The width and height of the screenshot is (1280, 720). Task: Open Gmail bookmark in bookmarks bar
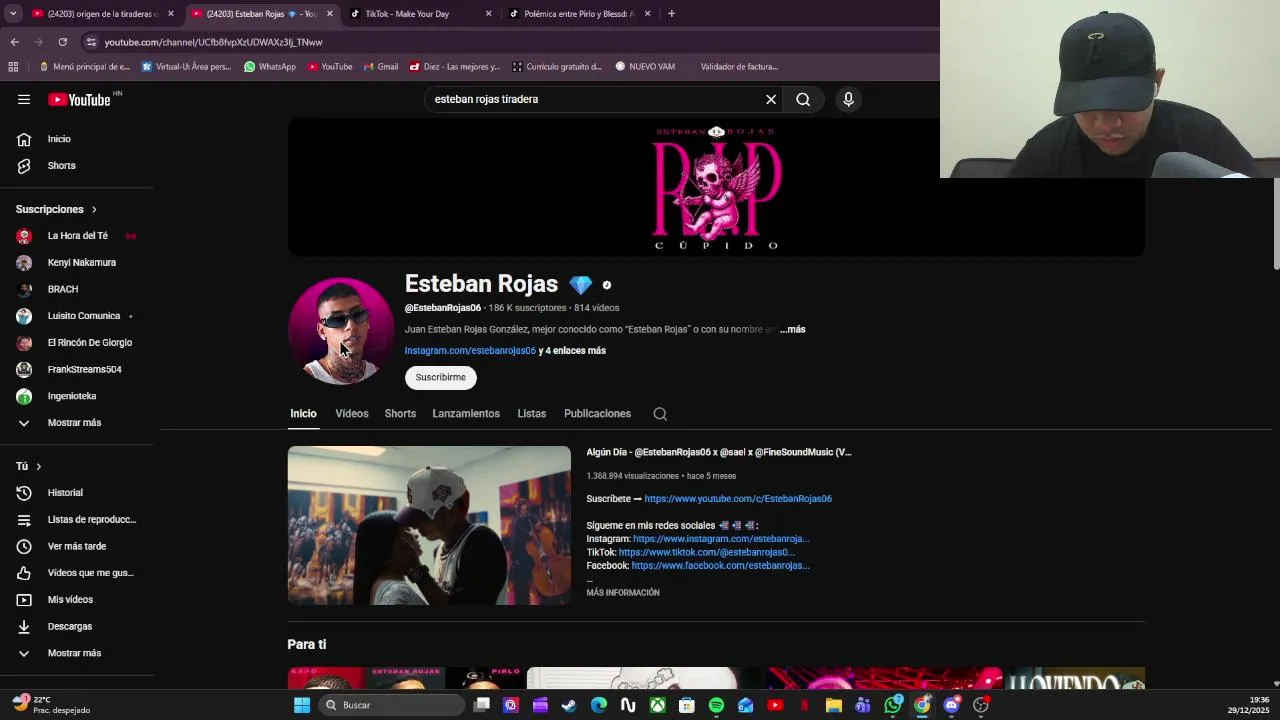pyautogui.click(x=380, y=67)
